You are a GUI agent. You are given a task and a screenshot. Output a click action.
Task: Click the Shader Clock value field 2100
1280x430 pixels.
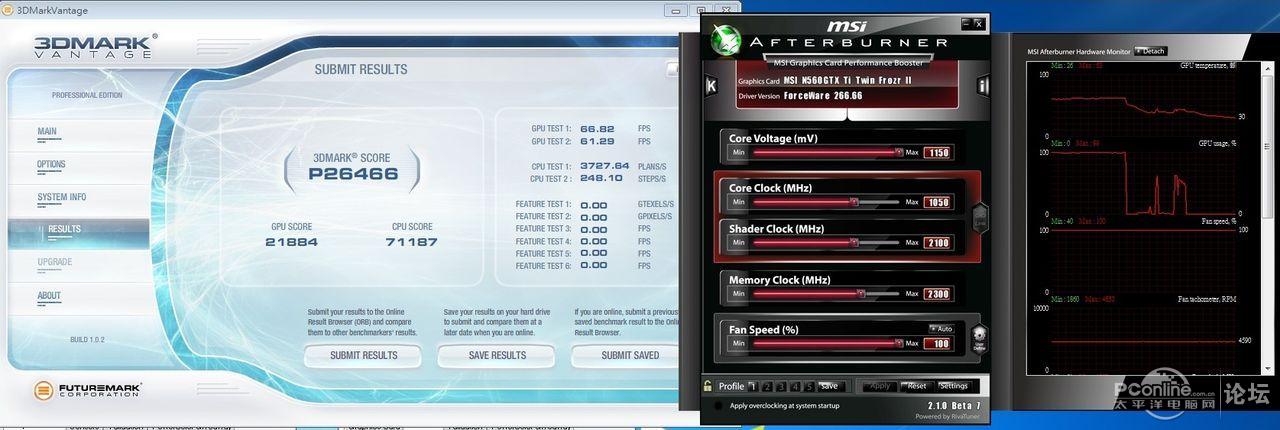coord(937,242)
